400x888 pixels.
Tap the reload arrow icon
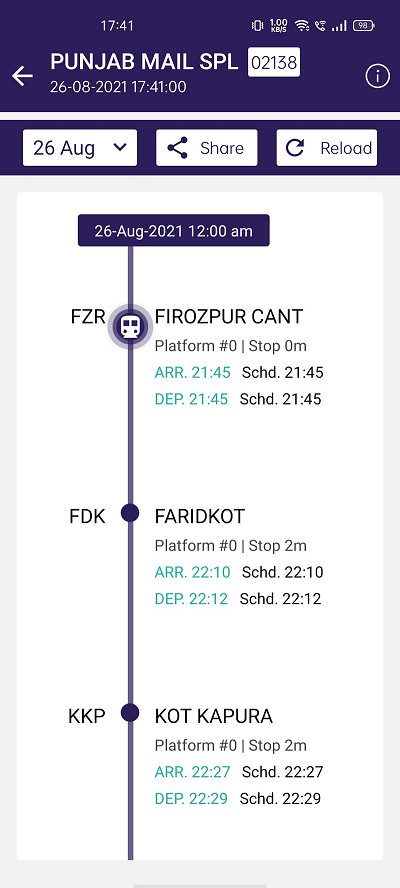295,148
